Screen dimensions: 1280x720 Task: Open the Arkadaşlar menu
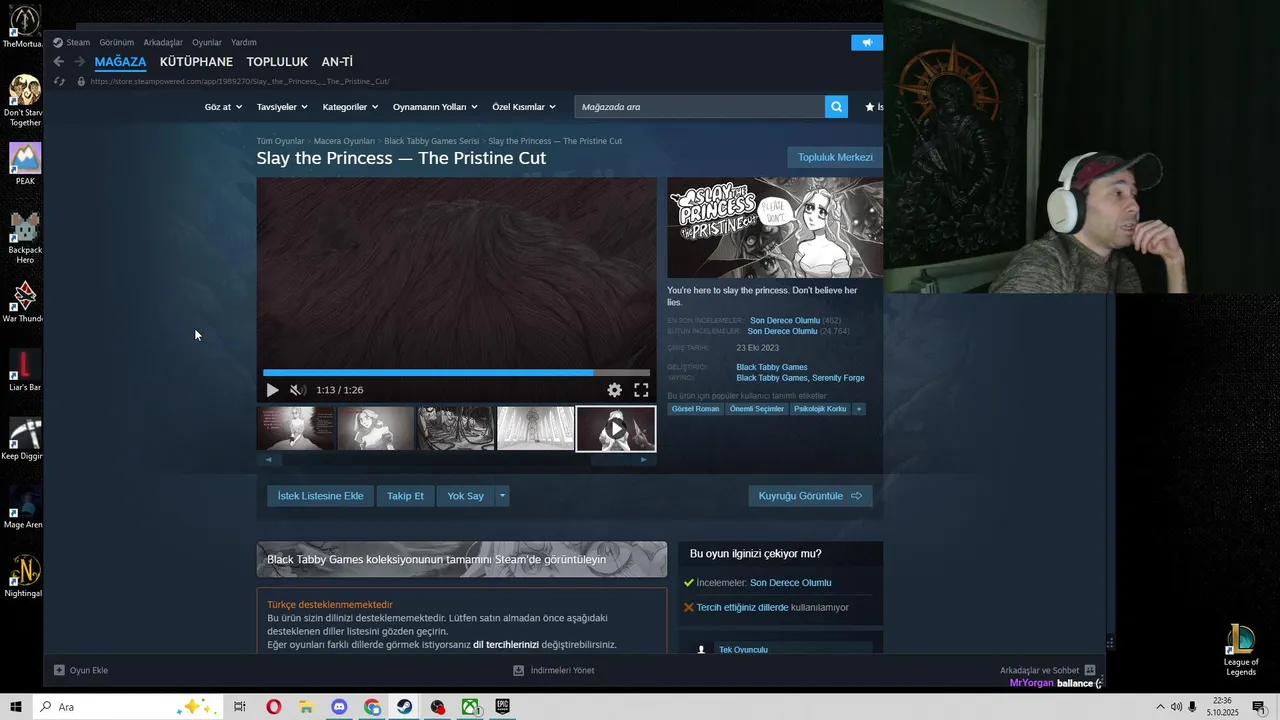163,42
